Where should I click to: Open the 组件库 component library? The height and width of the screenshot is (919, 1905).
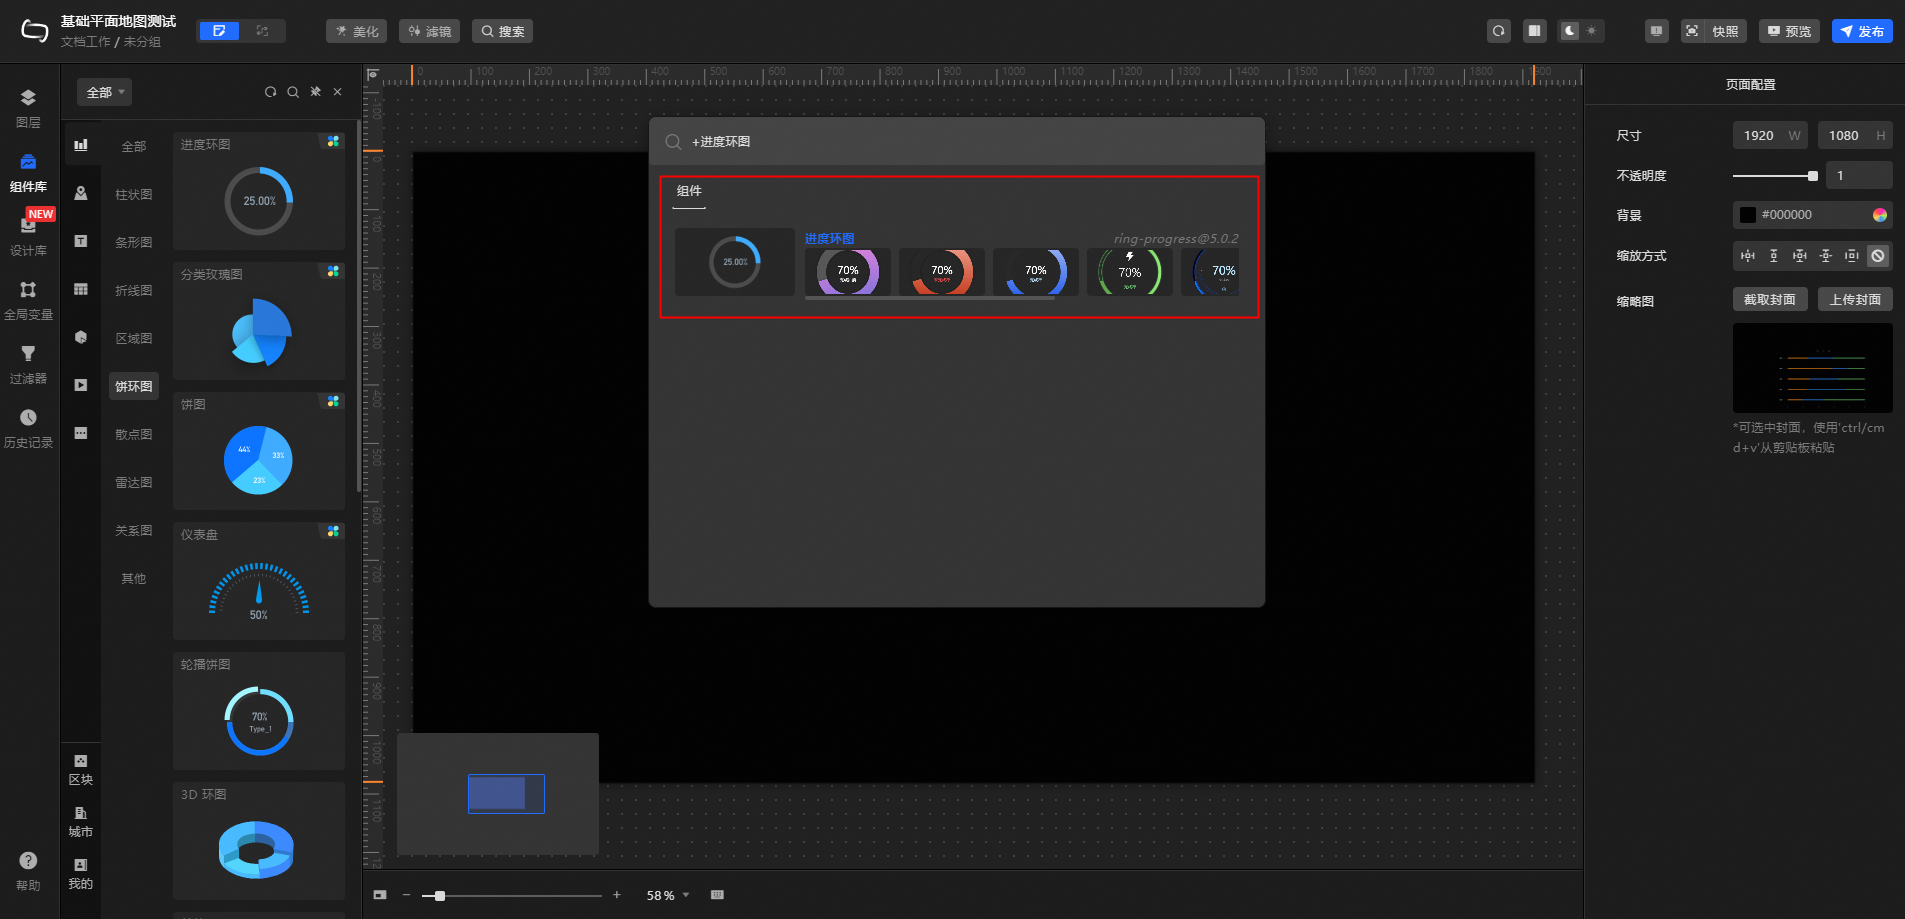tap(28, 173)
